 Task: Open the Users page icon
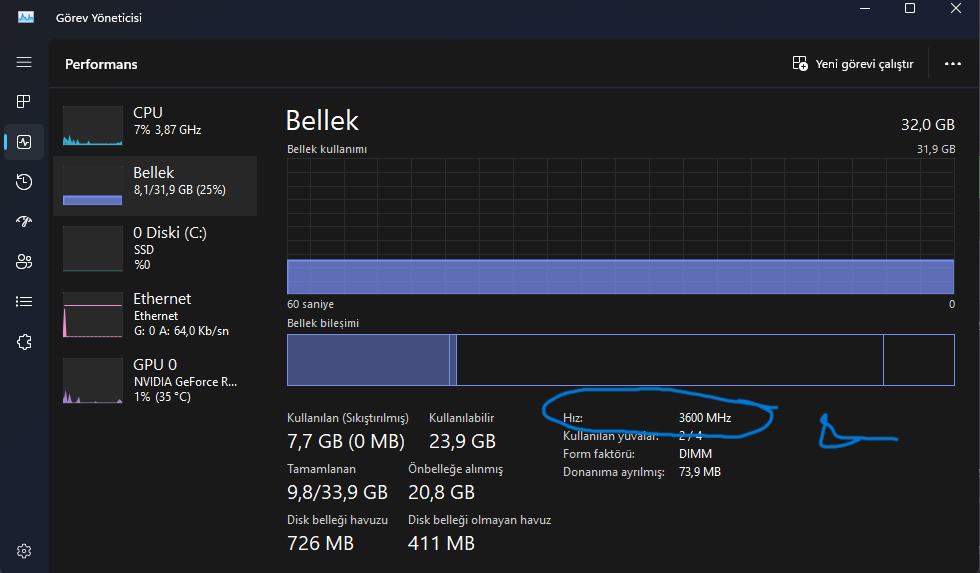point(24,262)
